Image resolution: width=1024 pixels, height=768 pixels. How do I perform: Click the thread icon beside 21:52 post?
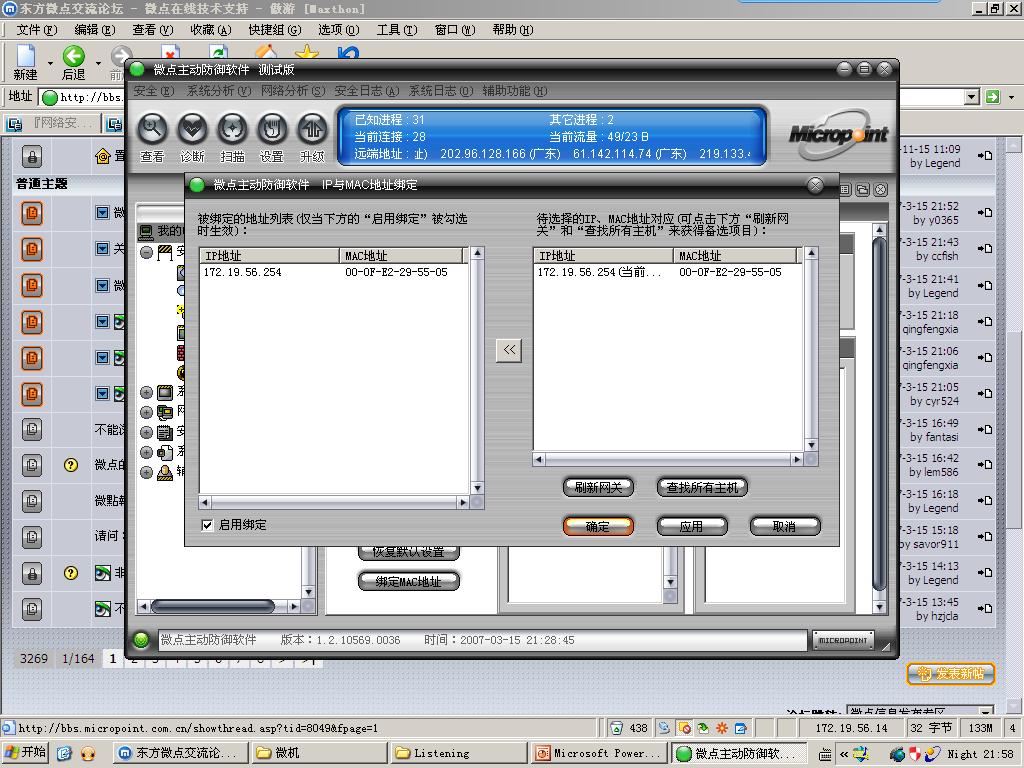click(32, 213)
